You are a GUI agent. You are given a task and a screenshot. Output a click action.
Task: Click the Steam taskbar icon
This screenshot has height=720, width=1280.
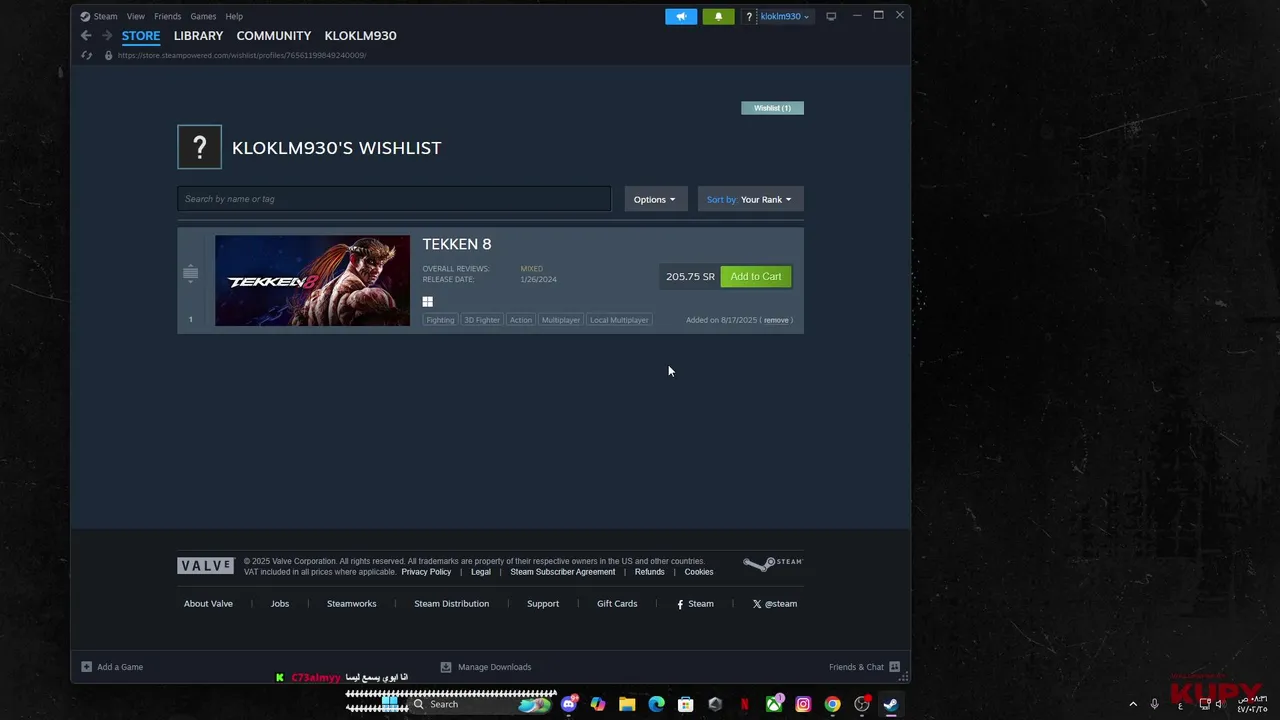[890, 704]
